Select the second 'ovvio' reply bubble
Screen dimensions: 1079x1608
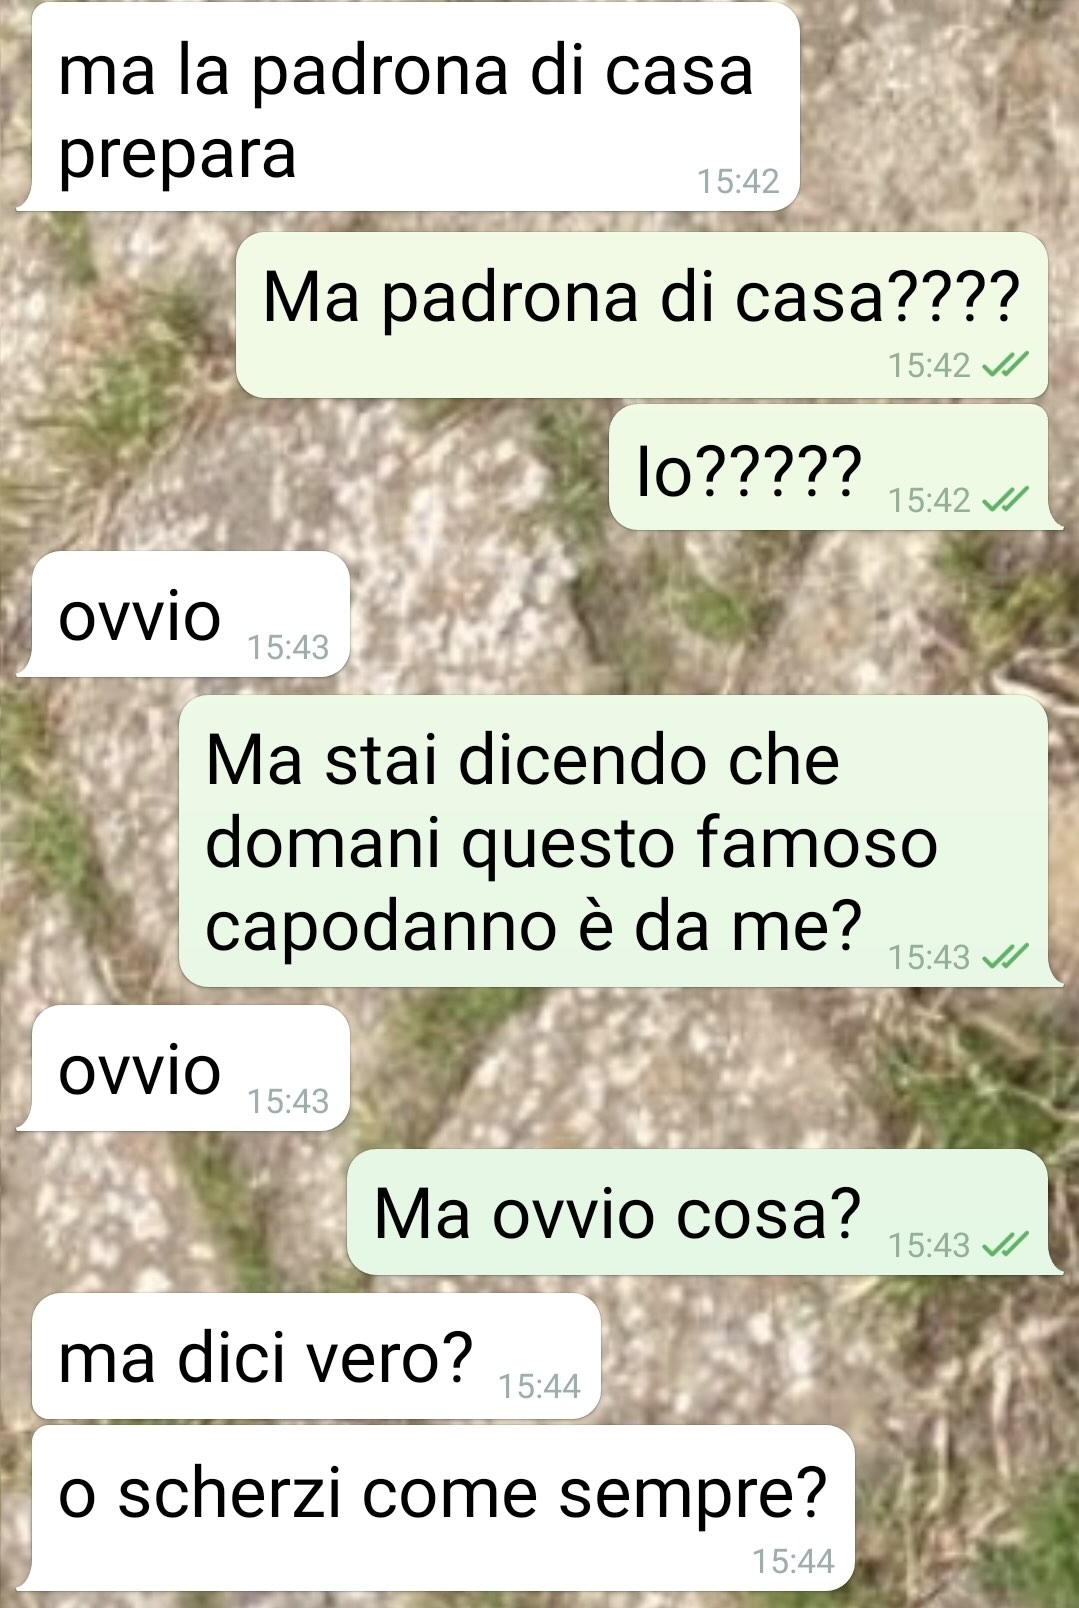tap(184, 1068)
